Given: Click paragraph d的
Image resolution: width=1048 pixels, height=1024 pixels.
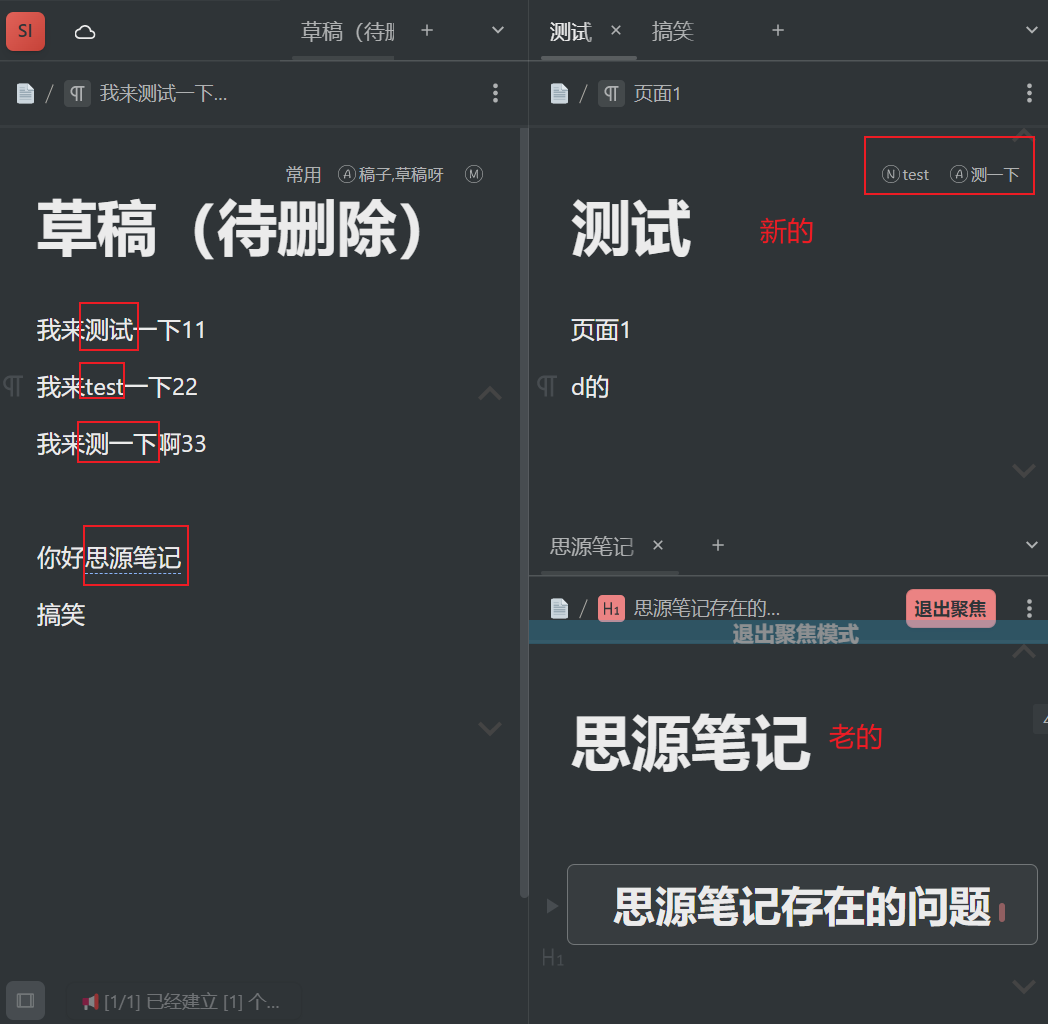Looking at the screenshot, I should (590, 387).
